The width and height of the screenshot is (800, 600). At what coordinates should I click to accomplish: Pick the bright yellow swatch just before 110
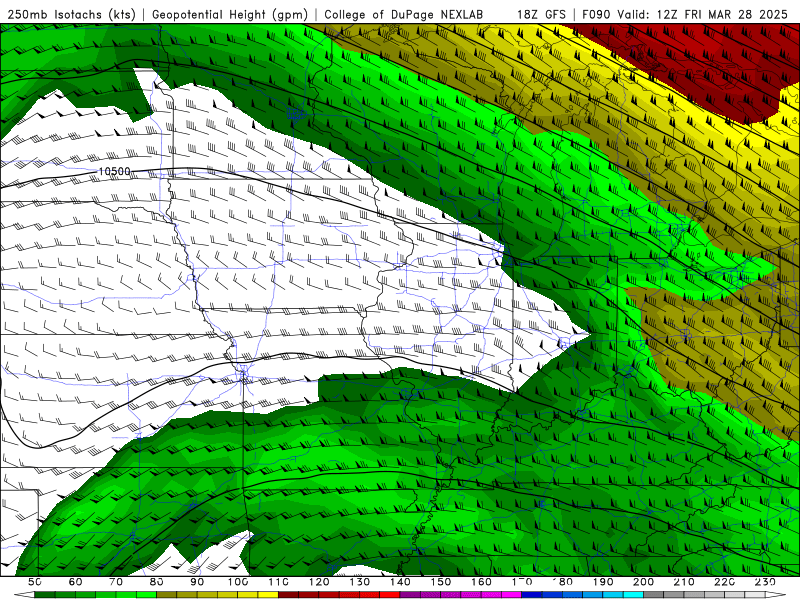268,595
